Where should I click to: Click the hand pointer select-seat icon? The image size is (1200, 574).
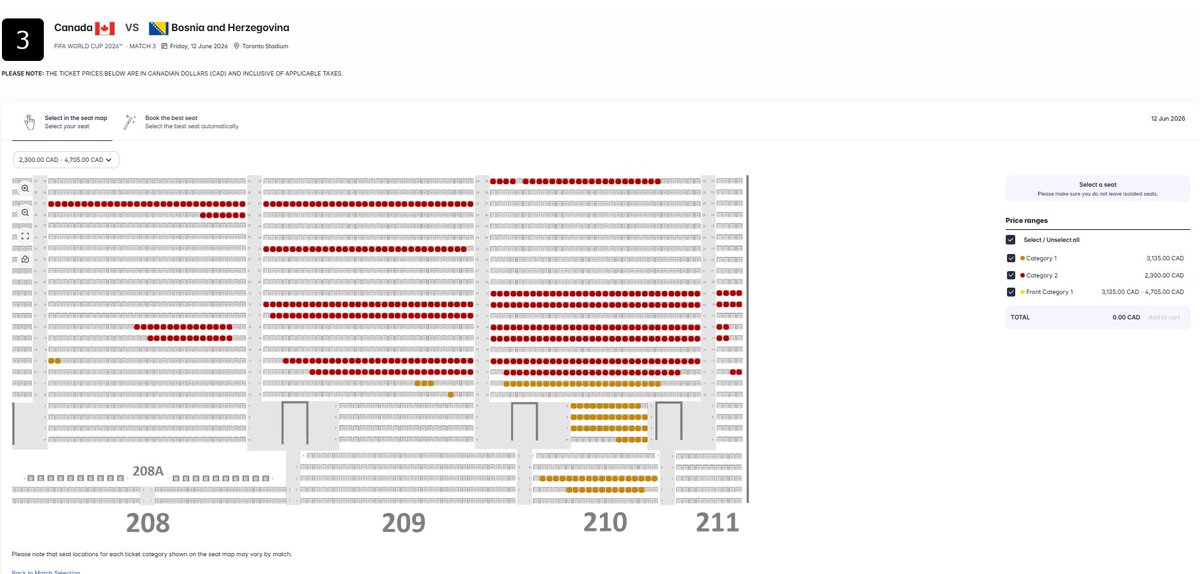[x=30, y=122]
